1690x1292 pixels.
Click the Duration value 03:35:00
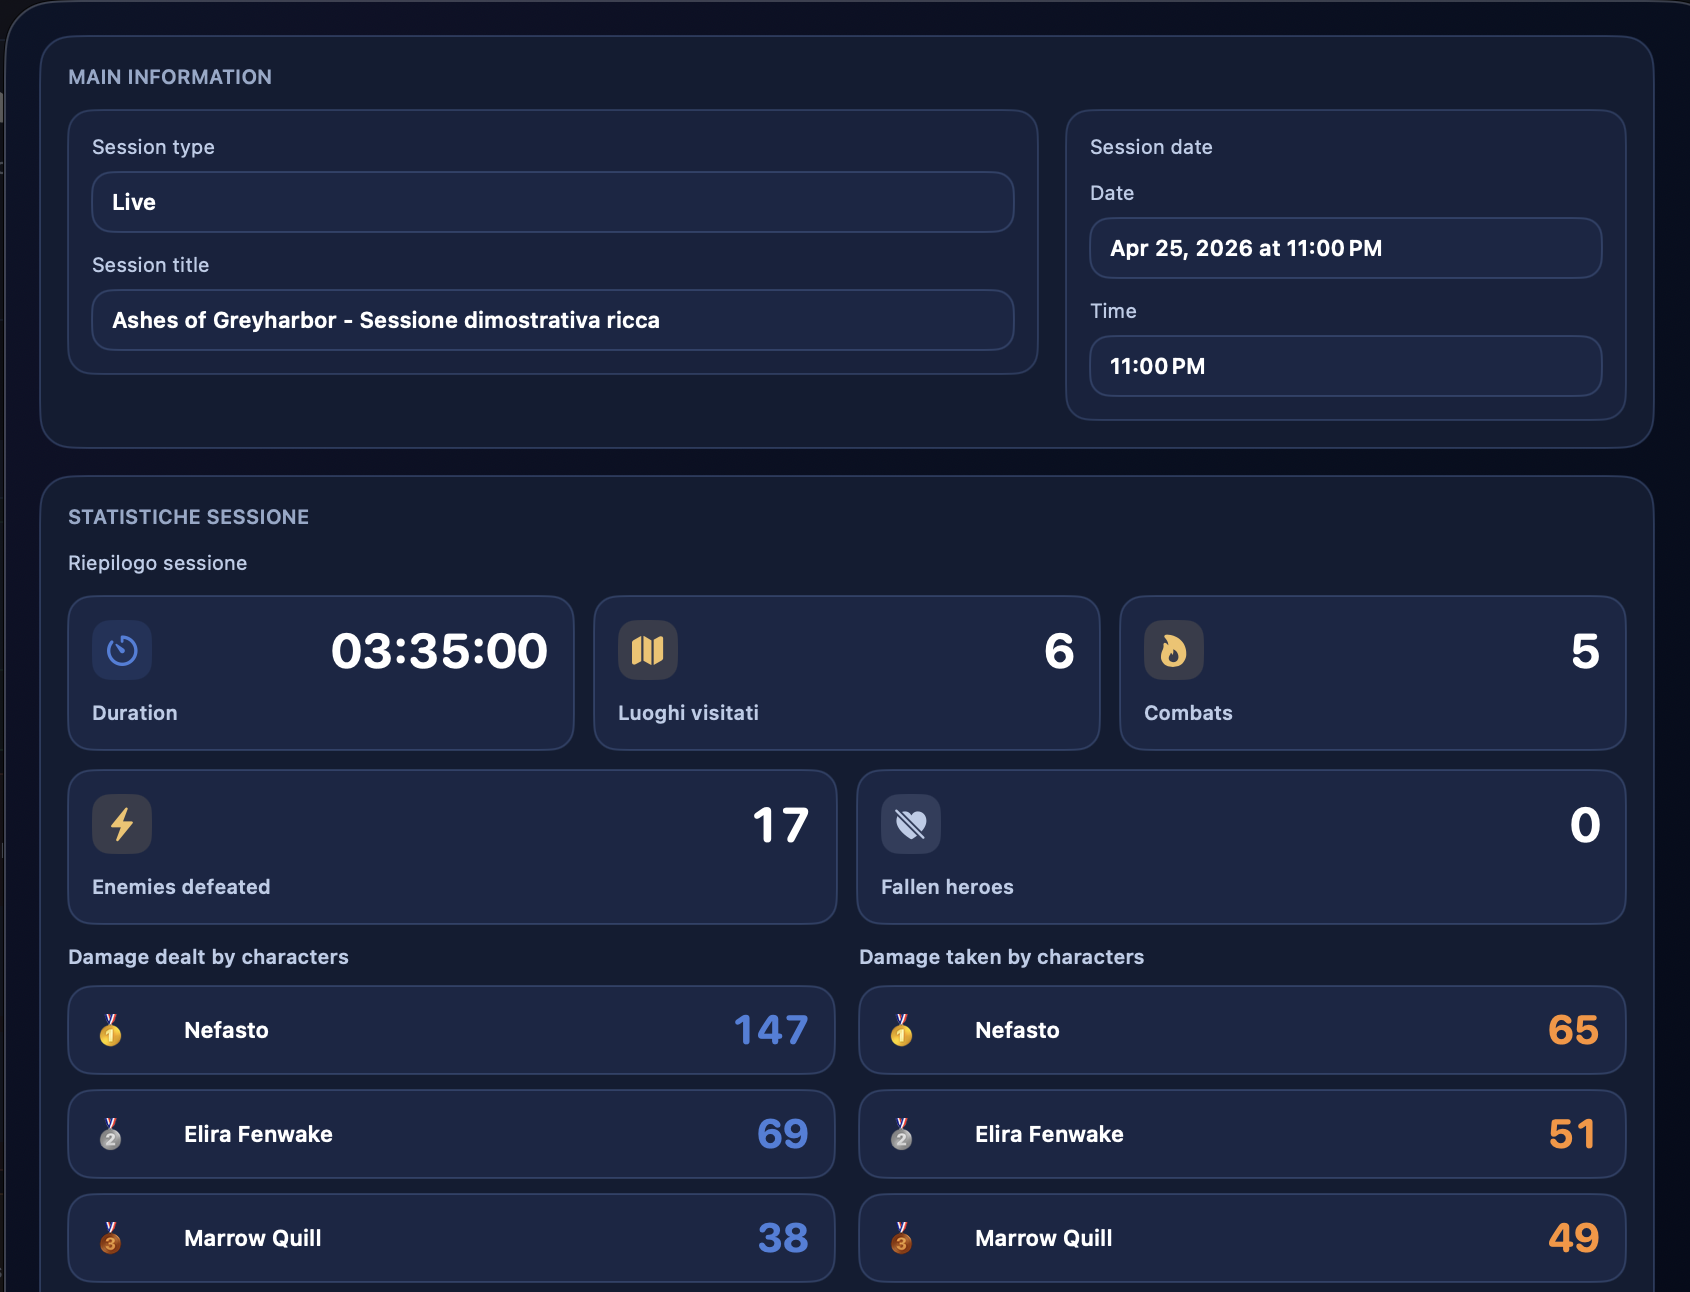click(x=440, y=650)
